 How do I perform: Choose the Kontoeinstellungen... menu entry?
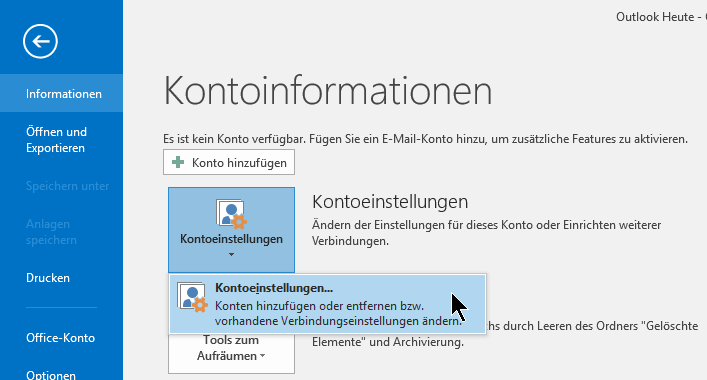tap(328, 304)
